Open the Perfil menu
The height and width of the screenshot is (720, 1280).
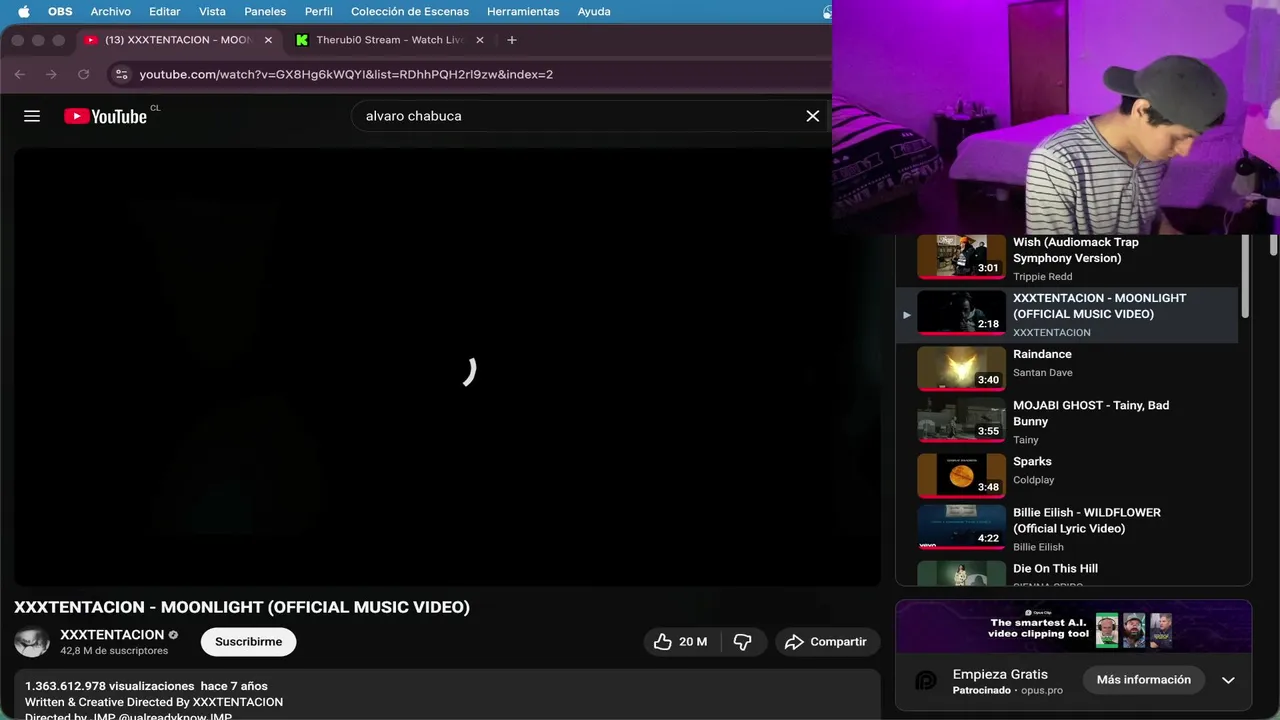[x=319, y=12]
